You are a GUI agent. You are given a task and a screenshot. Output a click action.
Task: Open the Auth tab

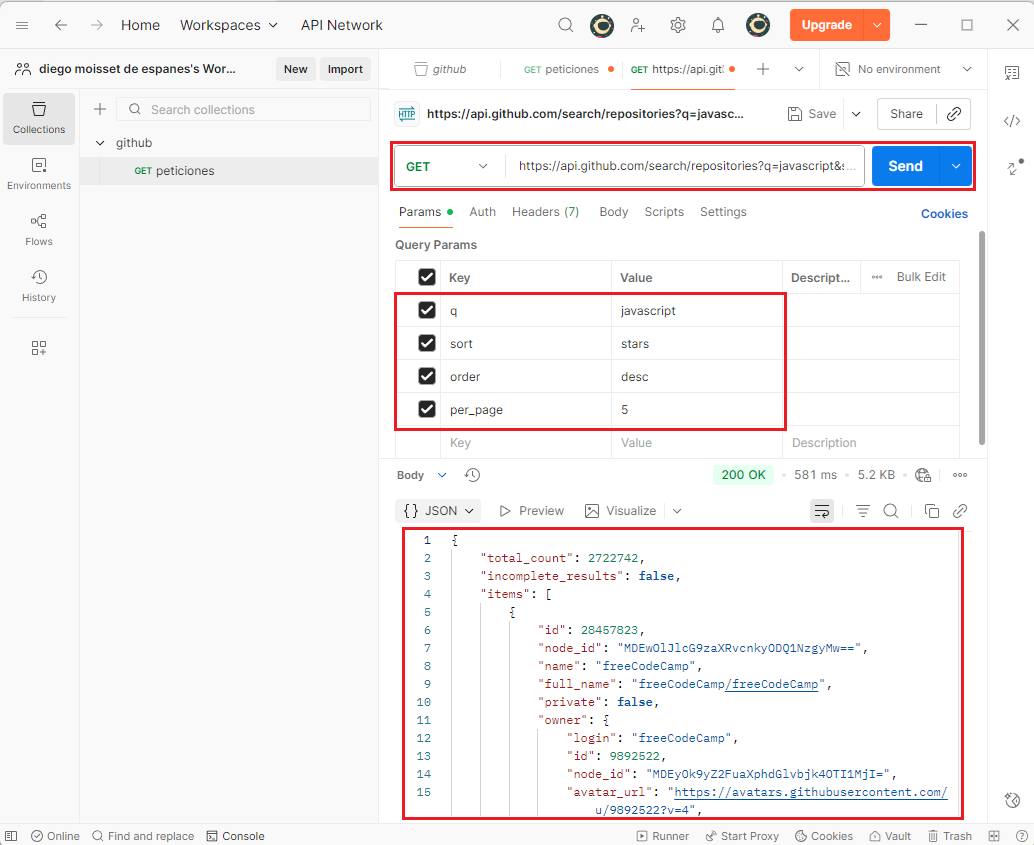pyautogui.click(x=482, y=212)
